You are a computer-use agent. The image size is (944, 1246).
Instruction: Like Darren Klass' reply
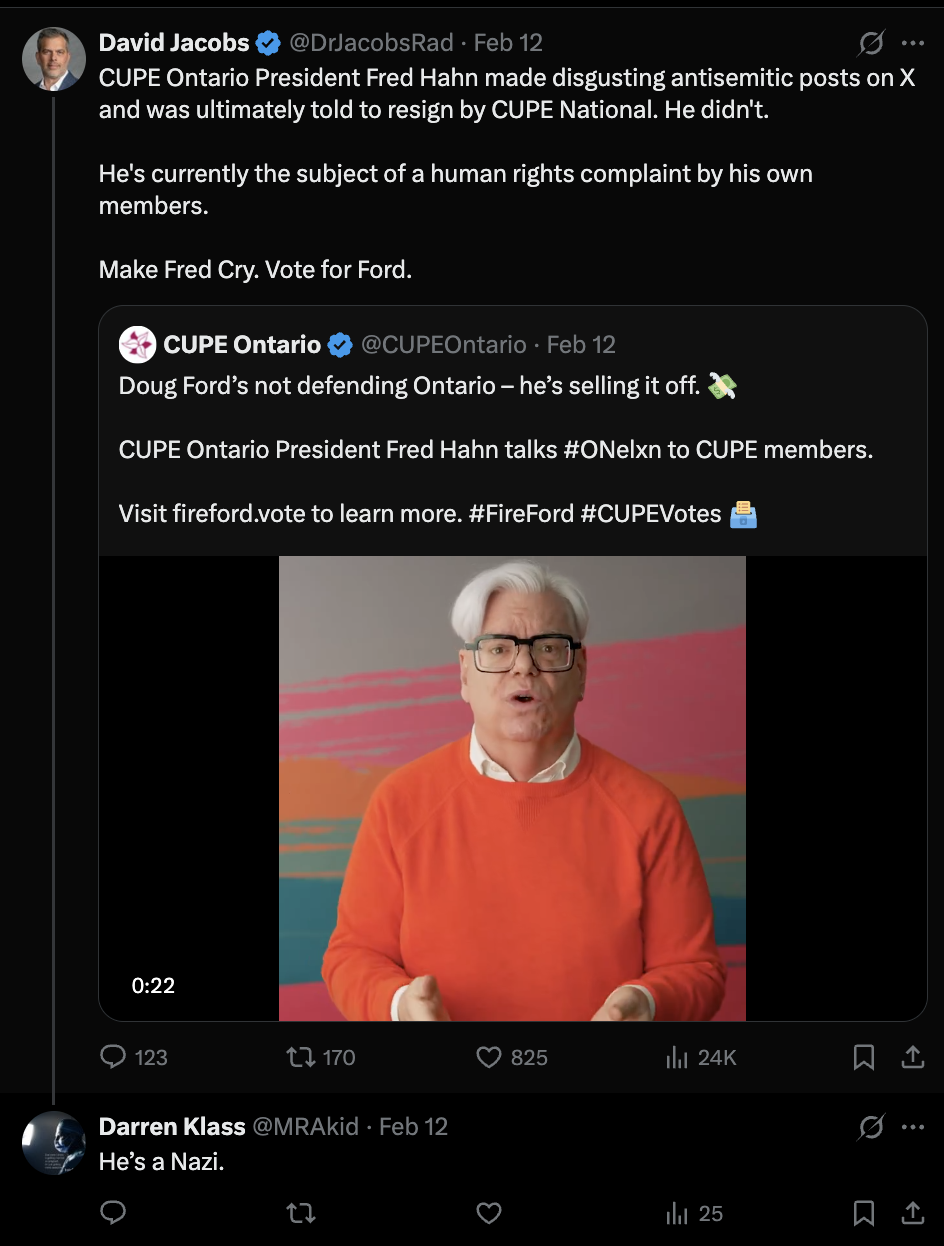coord(488,1213)
